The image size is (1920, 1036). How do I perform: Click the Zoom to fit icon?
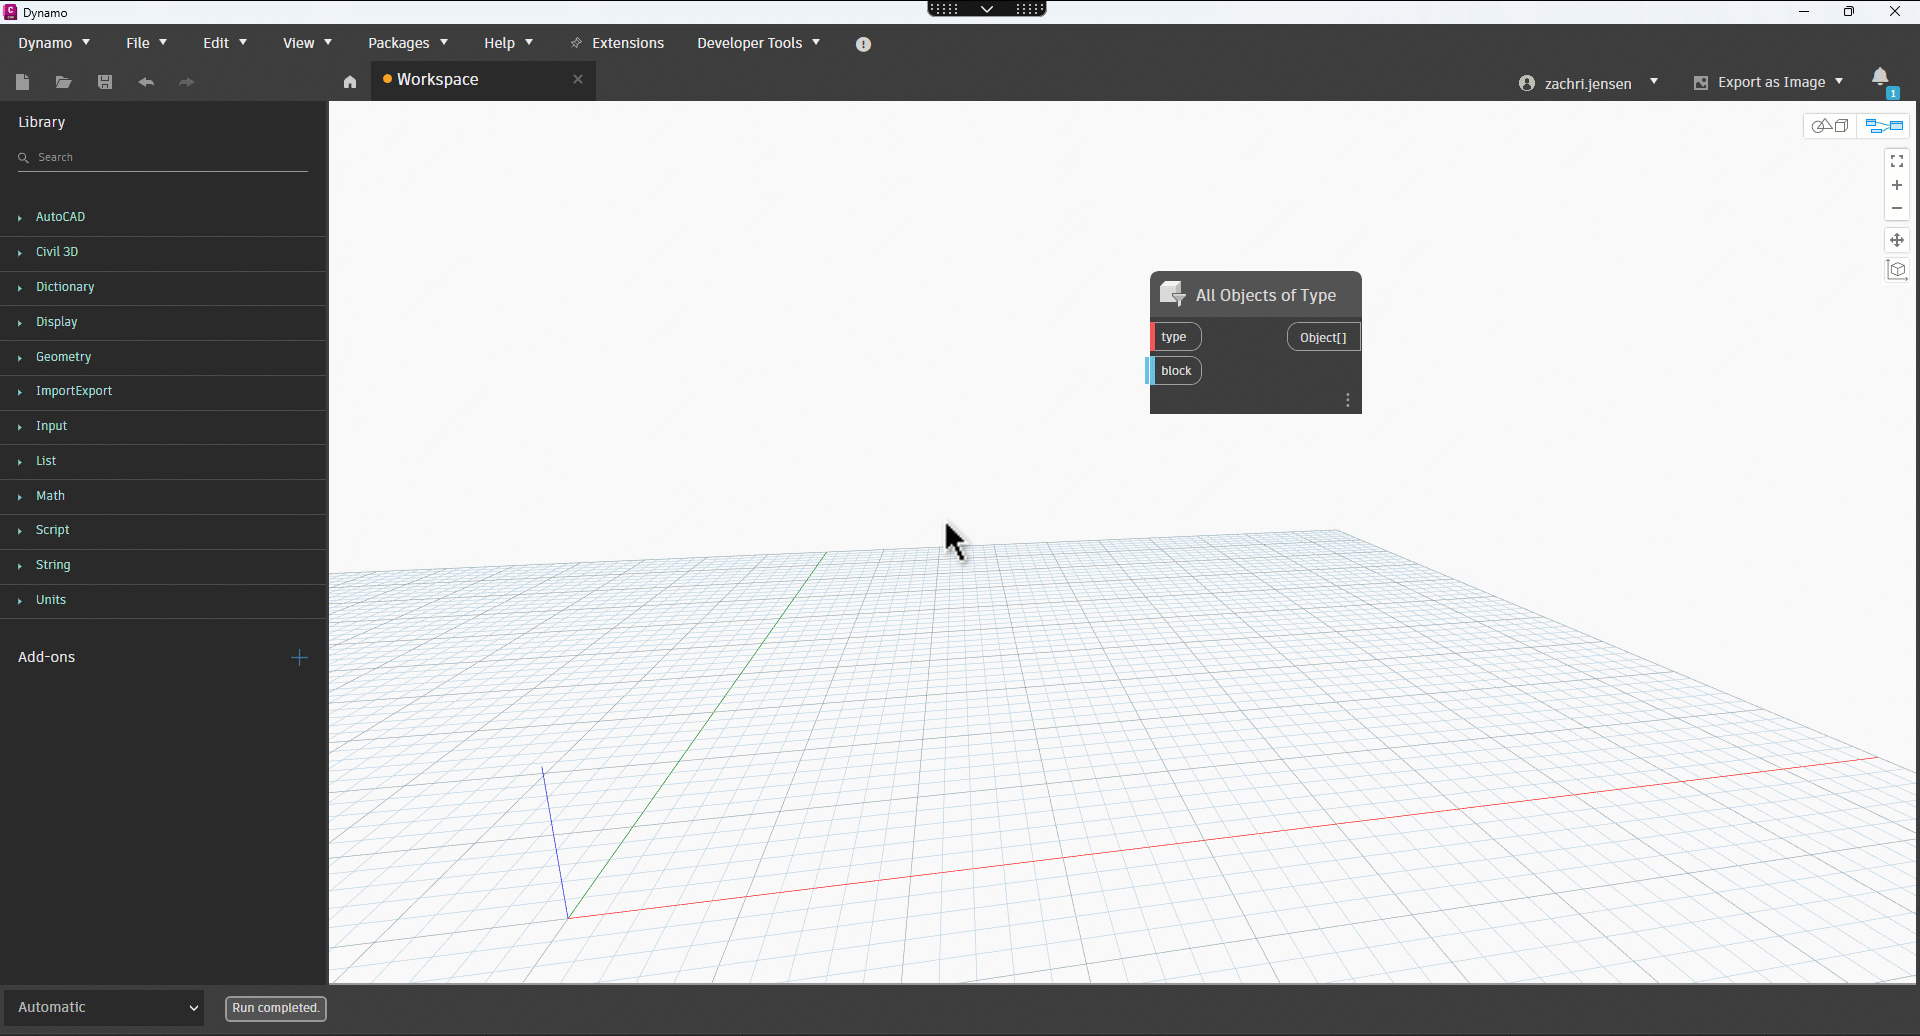coord(1896,161)
